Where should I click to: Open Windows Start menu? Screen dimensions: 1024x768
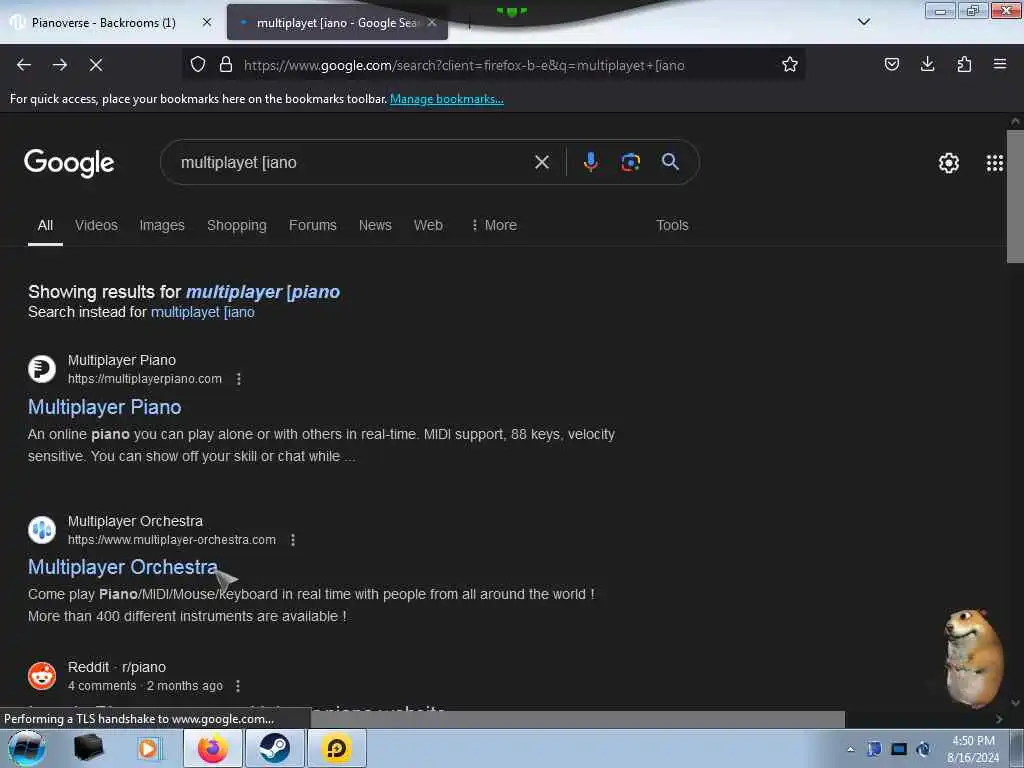26,748
